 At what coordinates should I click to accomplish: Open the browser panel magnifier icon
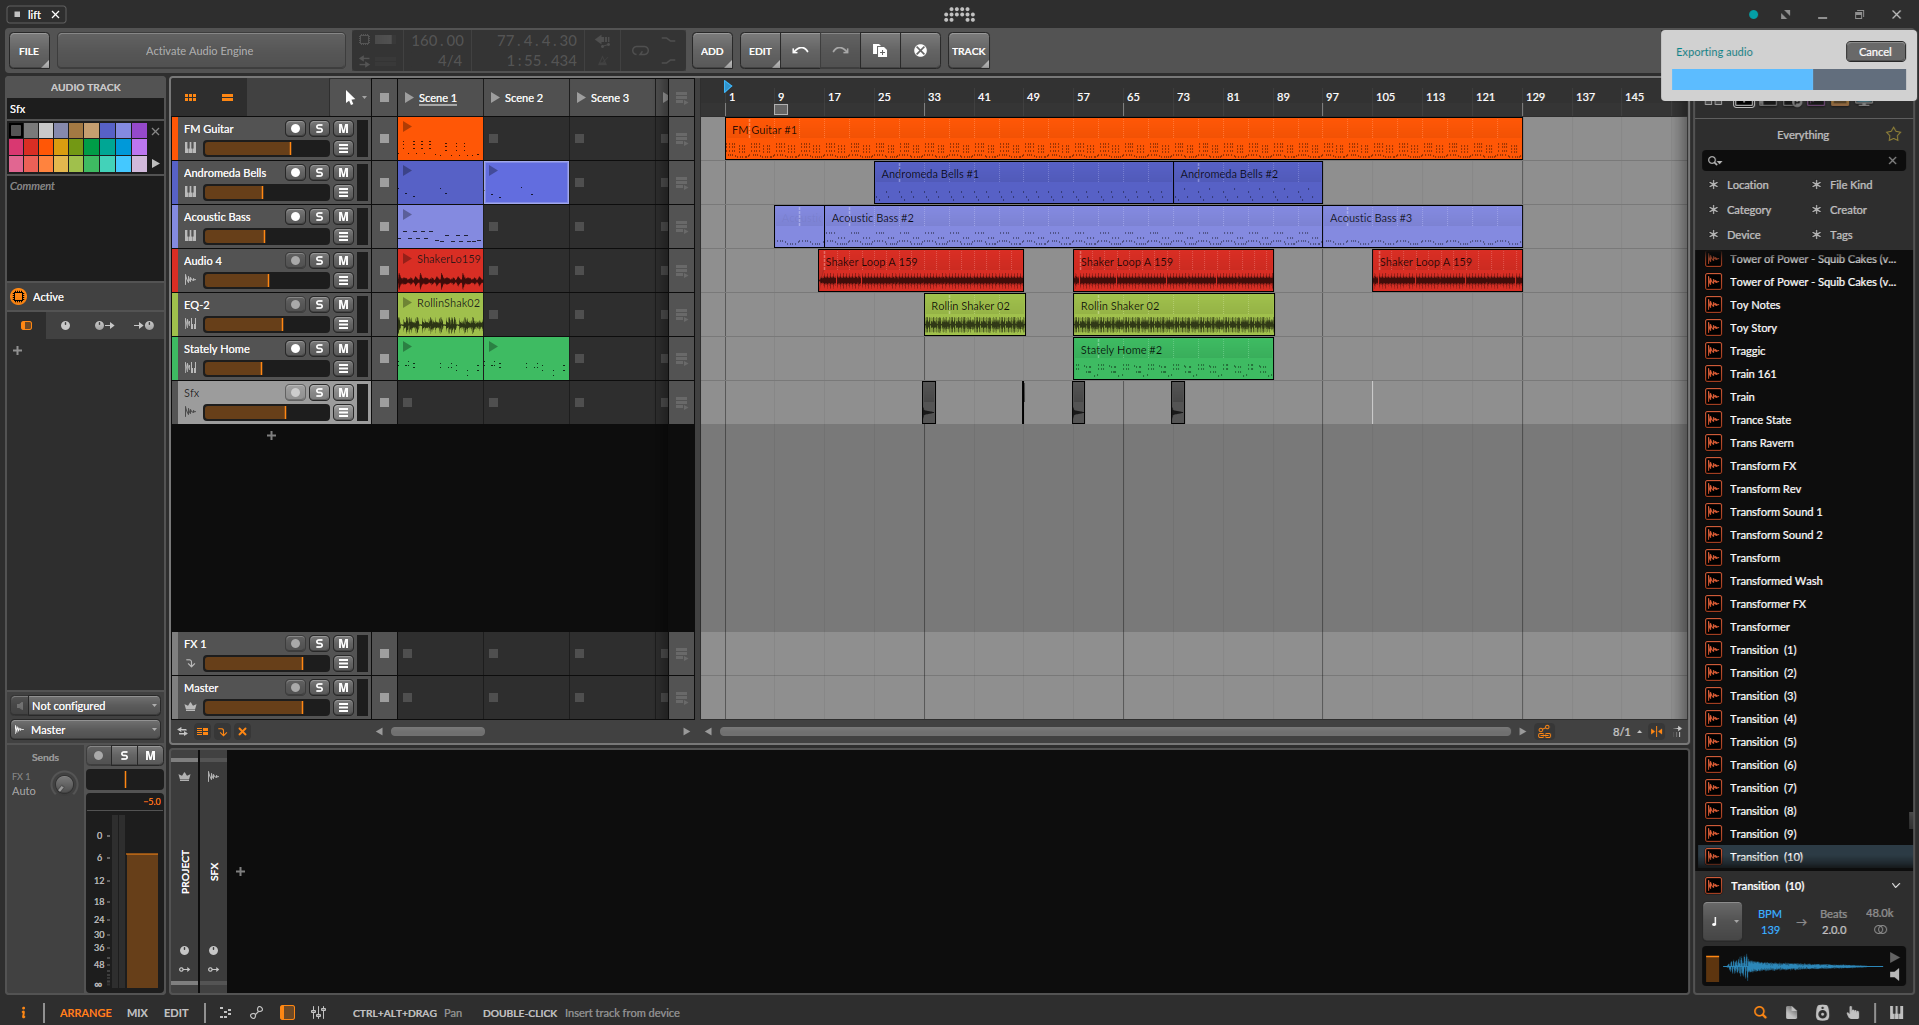point(1760,1013)
